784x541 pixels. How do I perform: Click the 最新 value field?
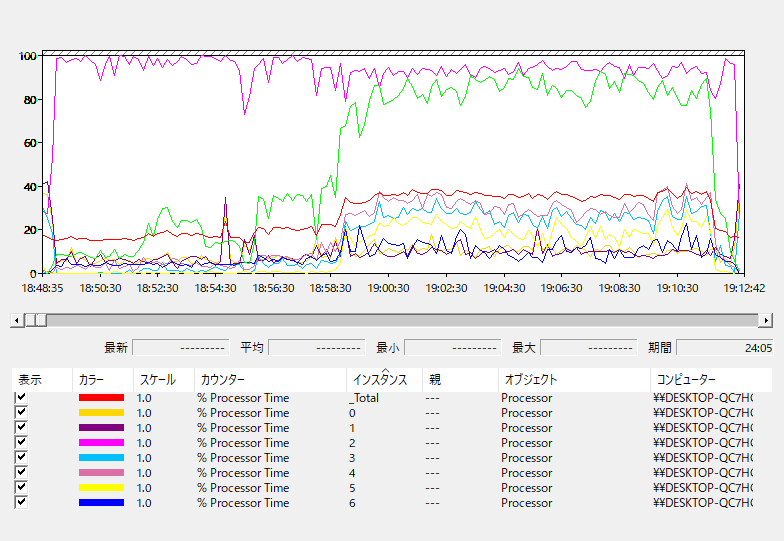(x=180, y=348)
